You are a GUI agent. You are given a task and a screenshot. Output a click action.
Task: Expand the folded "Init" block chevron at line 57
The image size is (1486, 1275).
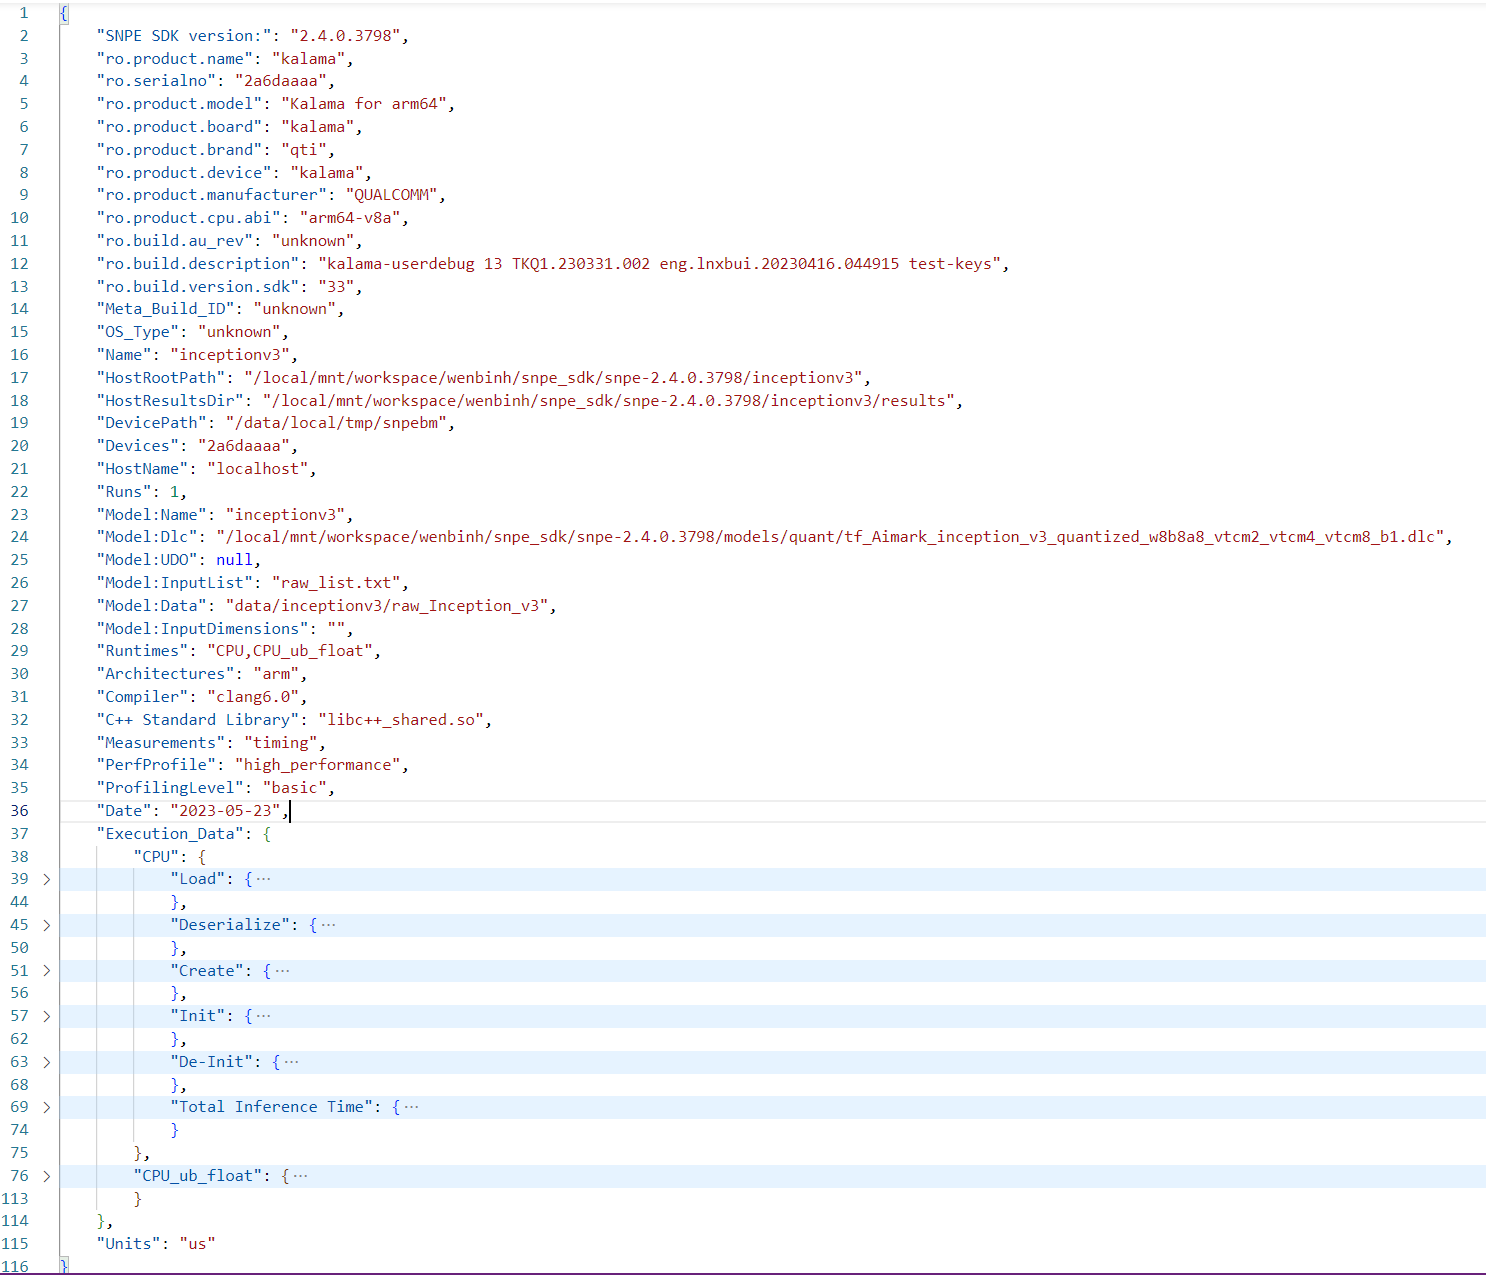[x=46, y=1016]
